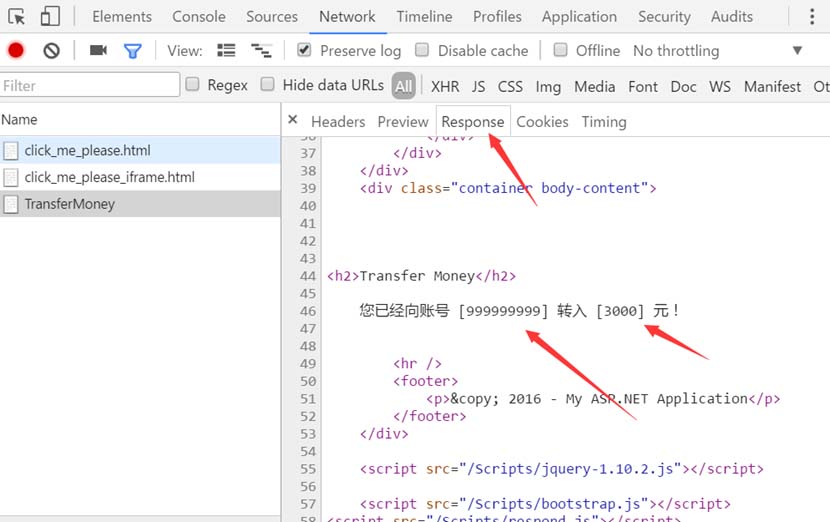Toggle the filter funnel icon
Image resolution: width=830 pixels, height=522 pixels.
click(x=132, y=51)
